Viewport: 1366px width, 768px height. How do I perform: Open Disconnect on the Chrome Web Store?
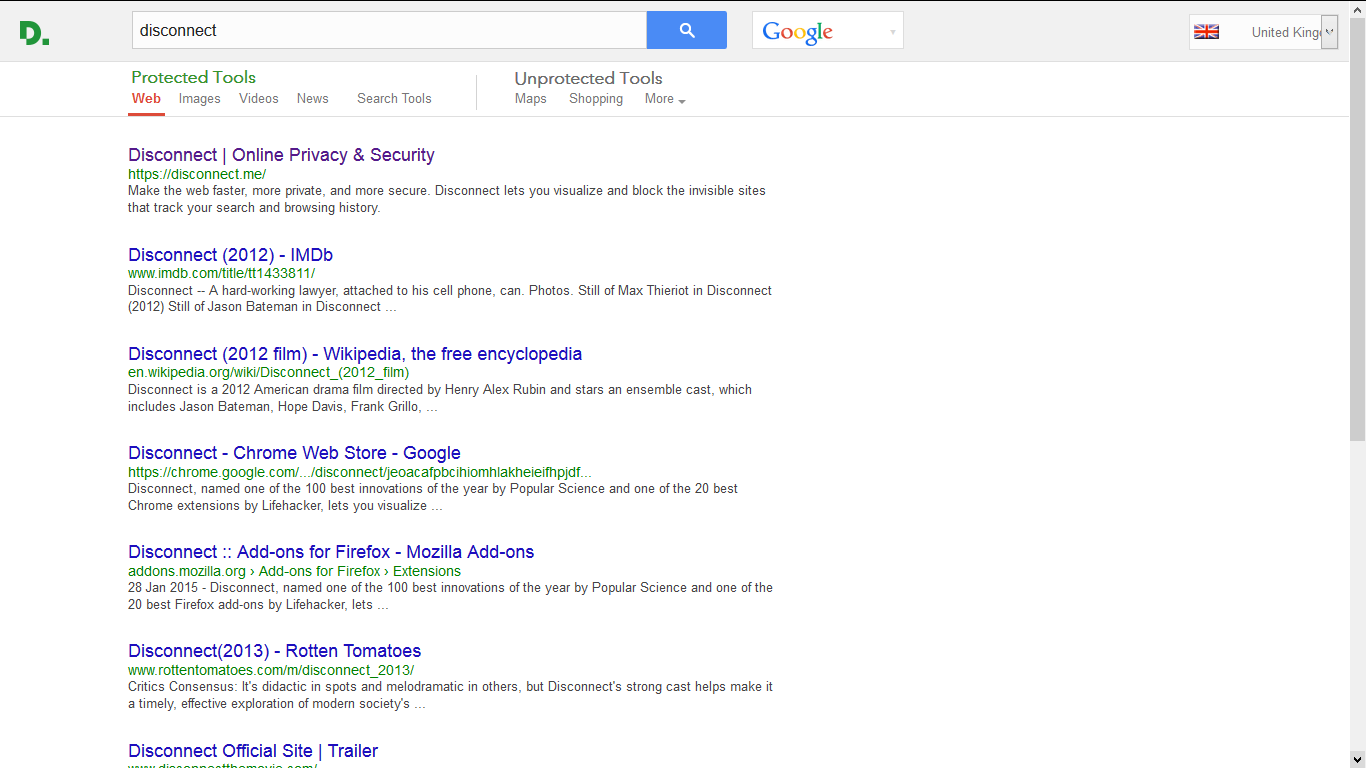point(294,453)
